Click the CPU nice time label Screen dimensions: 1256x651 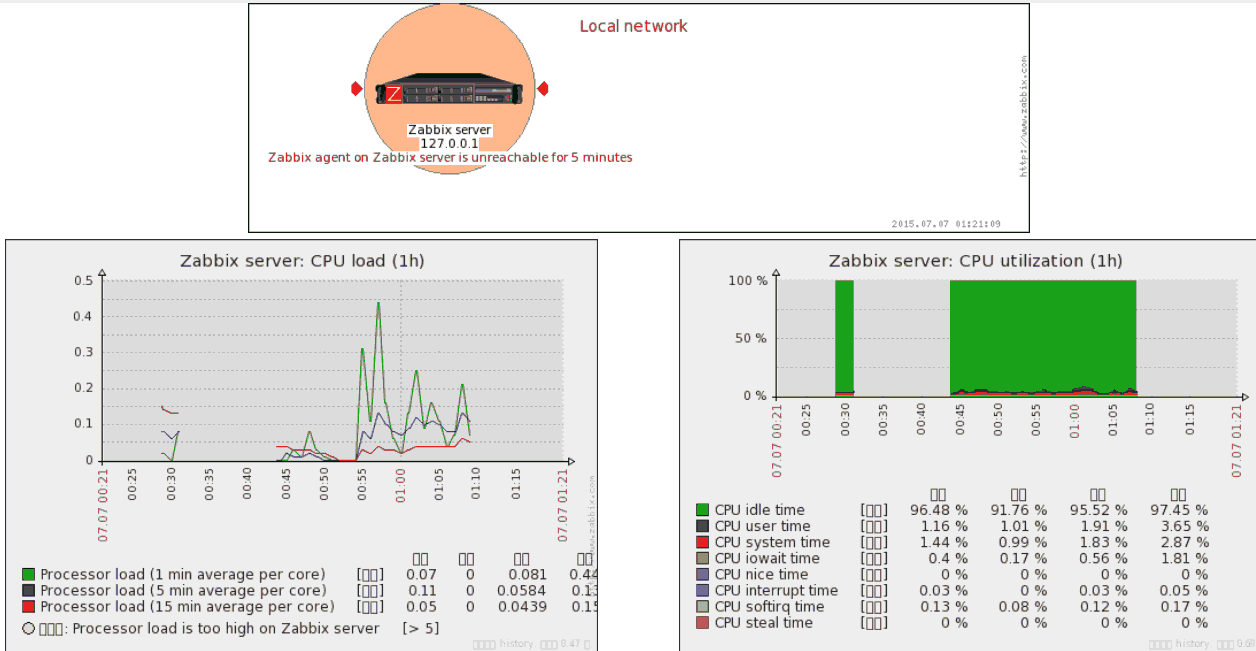pyautogui.click(x=761, y=574)
